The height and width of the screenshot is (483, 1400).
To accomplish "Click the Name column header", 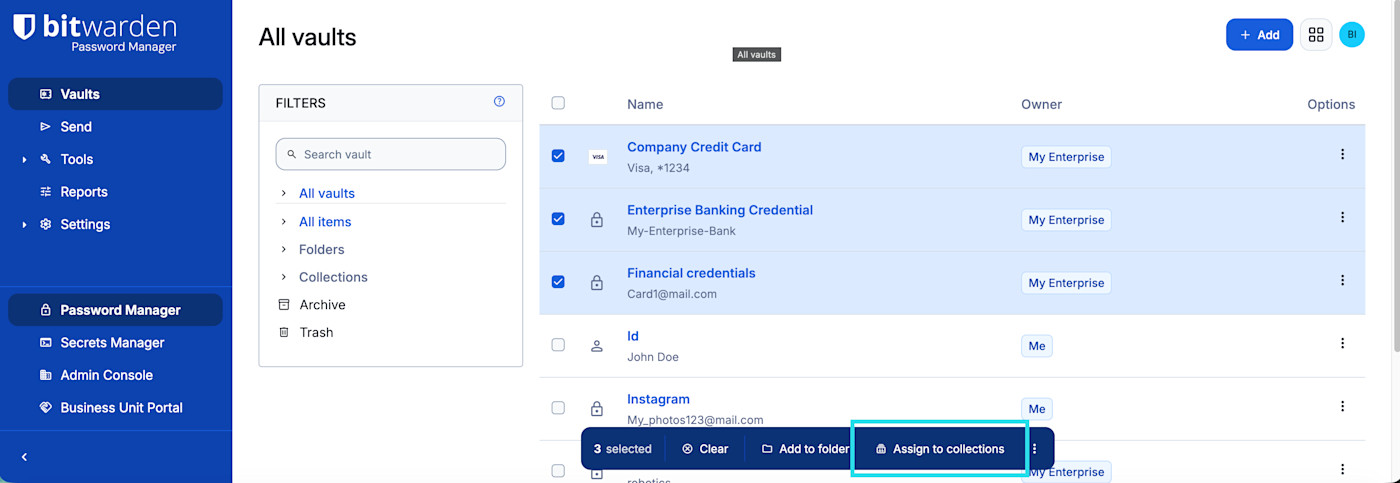I will coord(645,104).
